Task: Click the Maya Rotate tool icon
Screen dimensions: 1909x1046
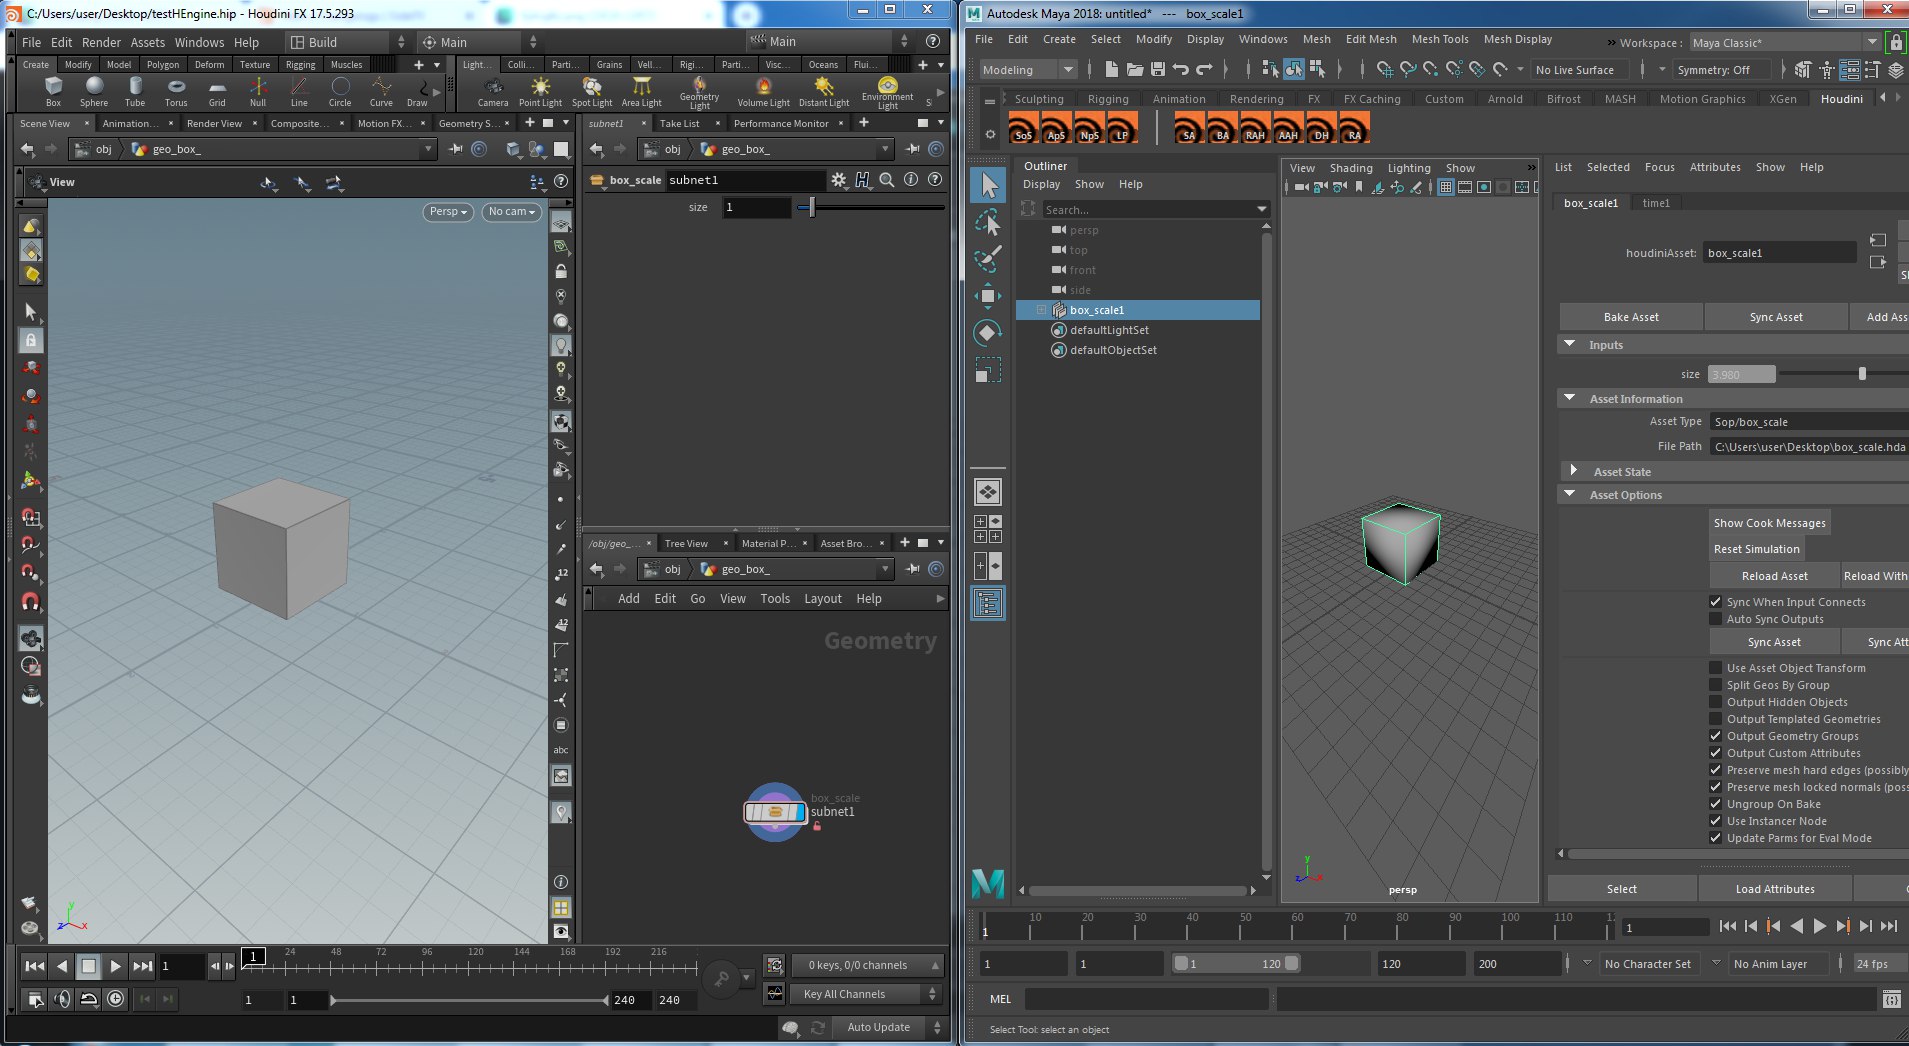Action: [988, 333]
